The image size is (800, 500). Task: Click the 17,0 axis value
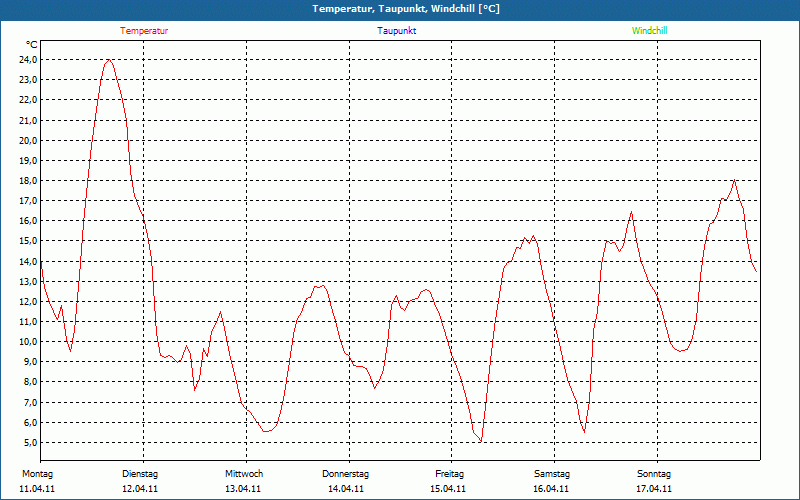click(x=28, y=201)
